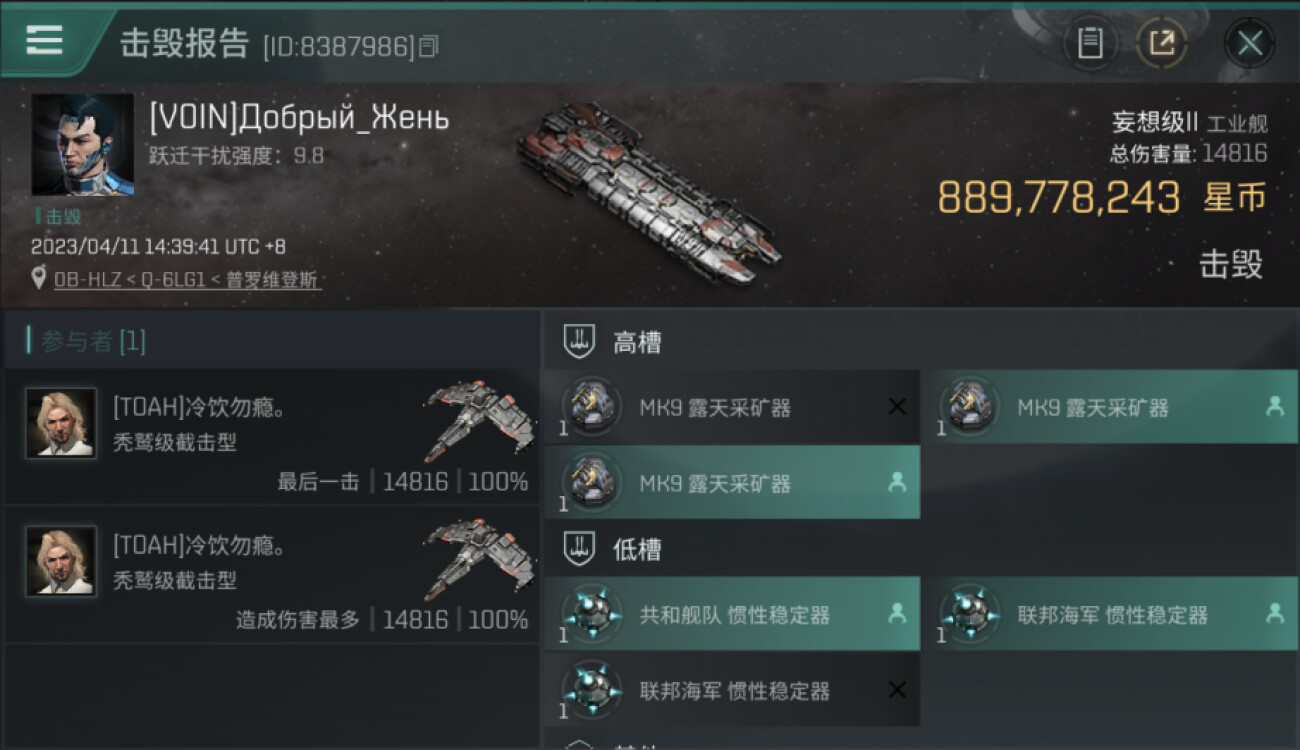Select the highlighted second-row MK9 露天采矿器
1300x750 pixels.
click(x=732, y=483)
